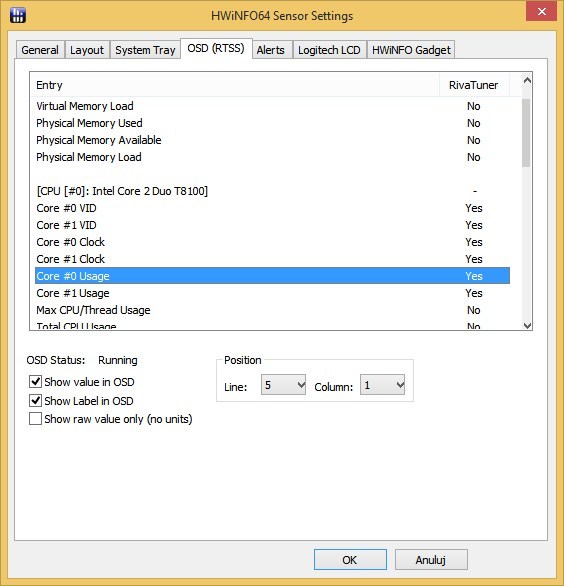Select the Physical Memory Load entry
The image size is (564, 586).
point(272,157)
